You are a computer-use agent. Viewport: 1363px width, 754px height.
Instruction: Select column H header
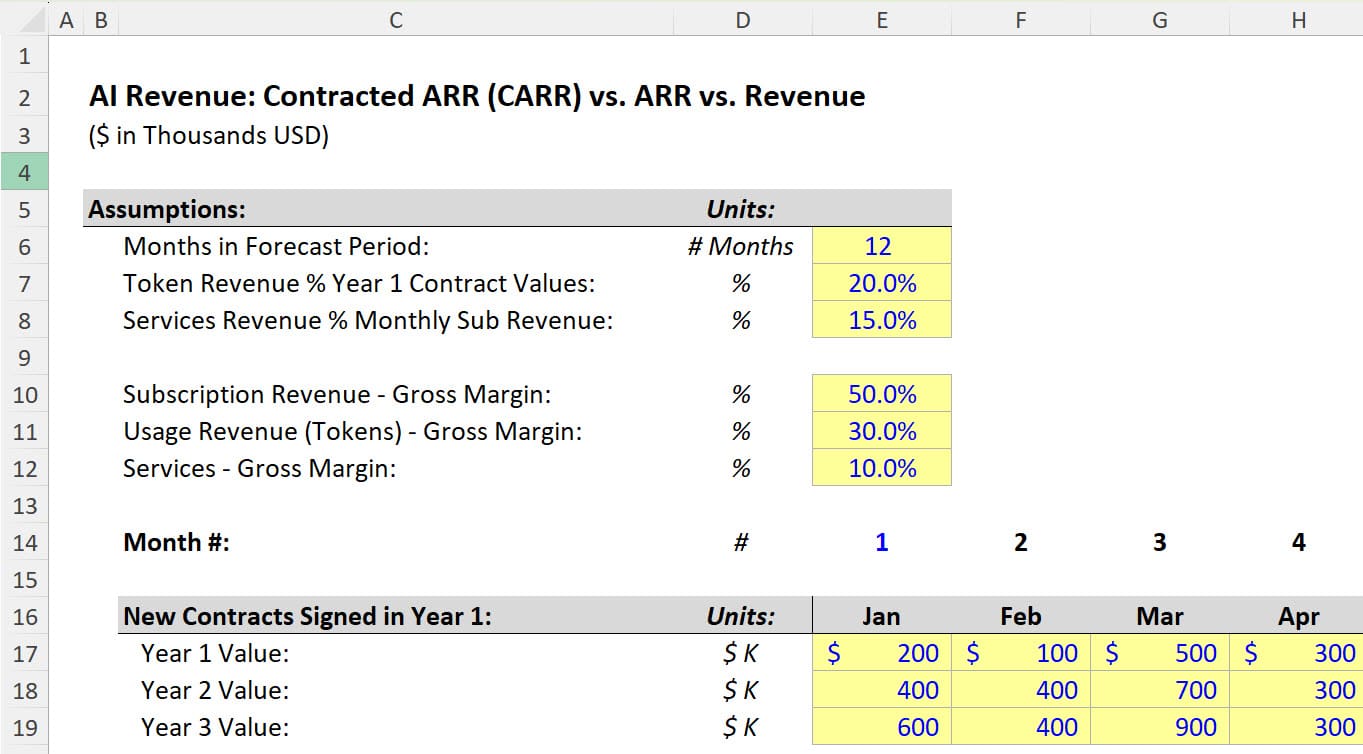pos(1298,19)
